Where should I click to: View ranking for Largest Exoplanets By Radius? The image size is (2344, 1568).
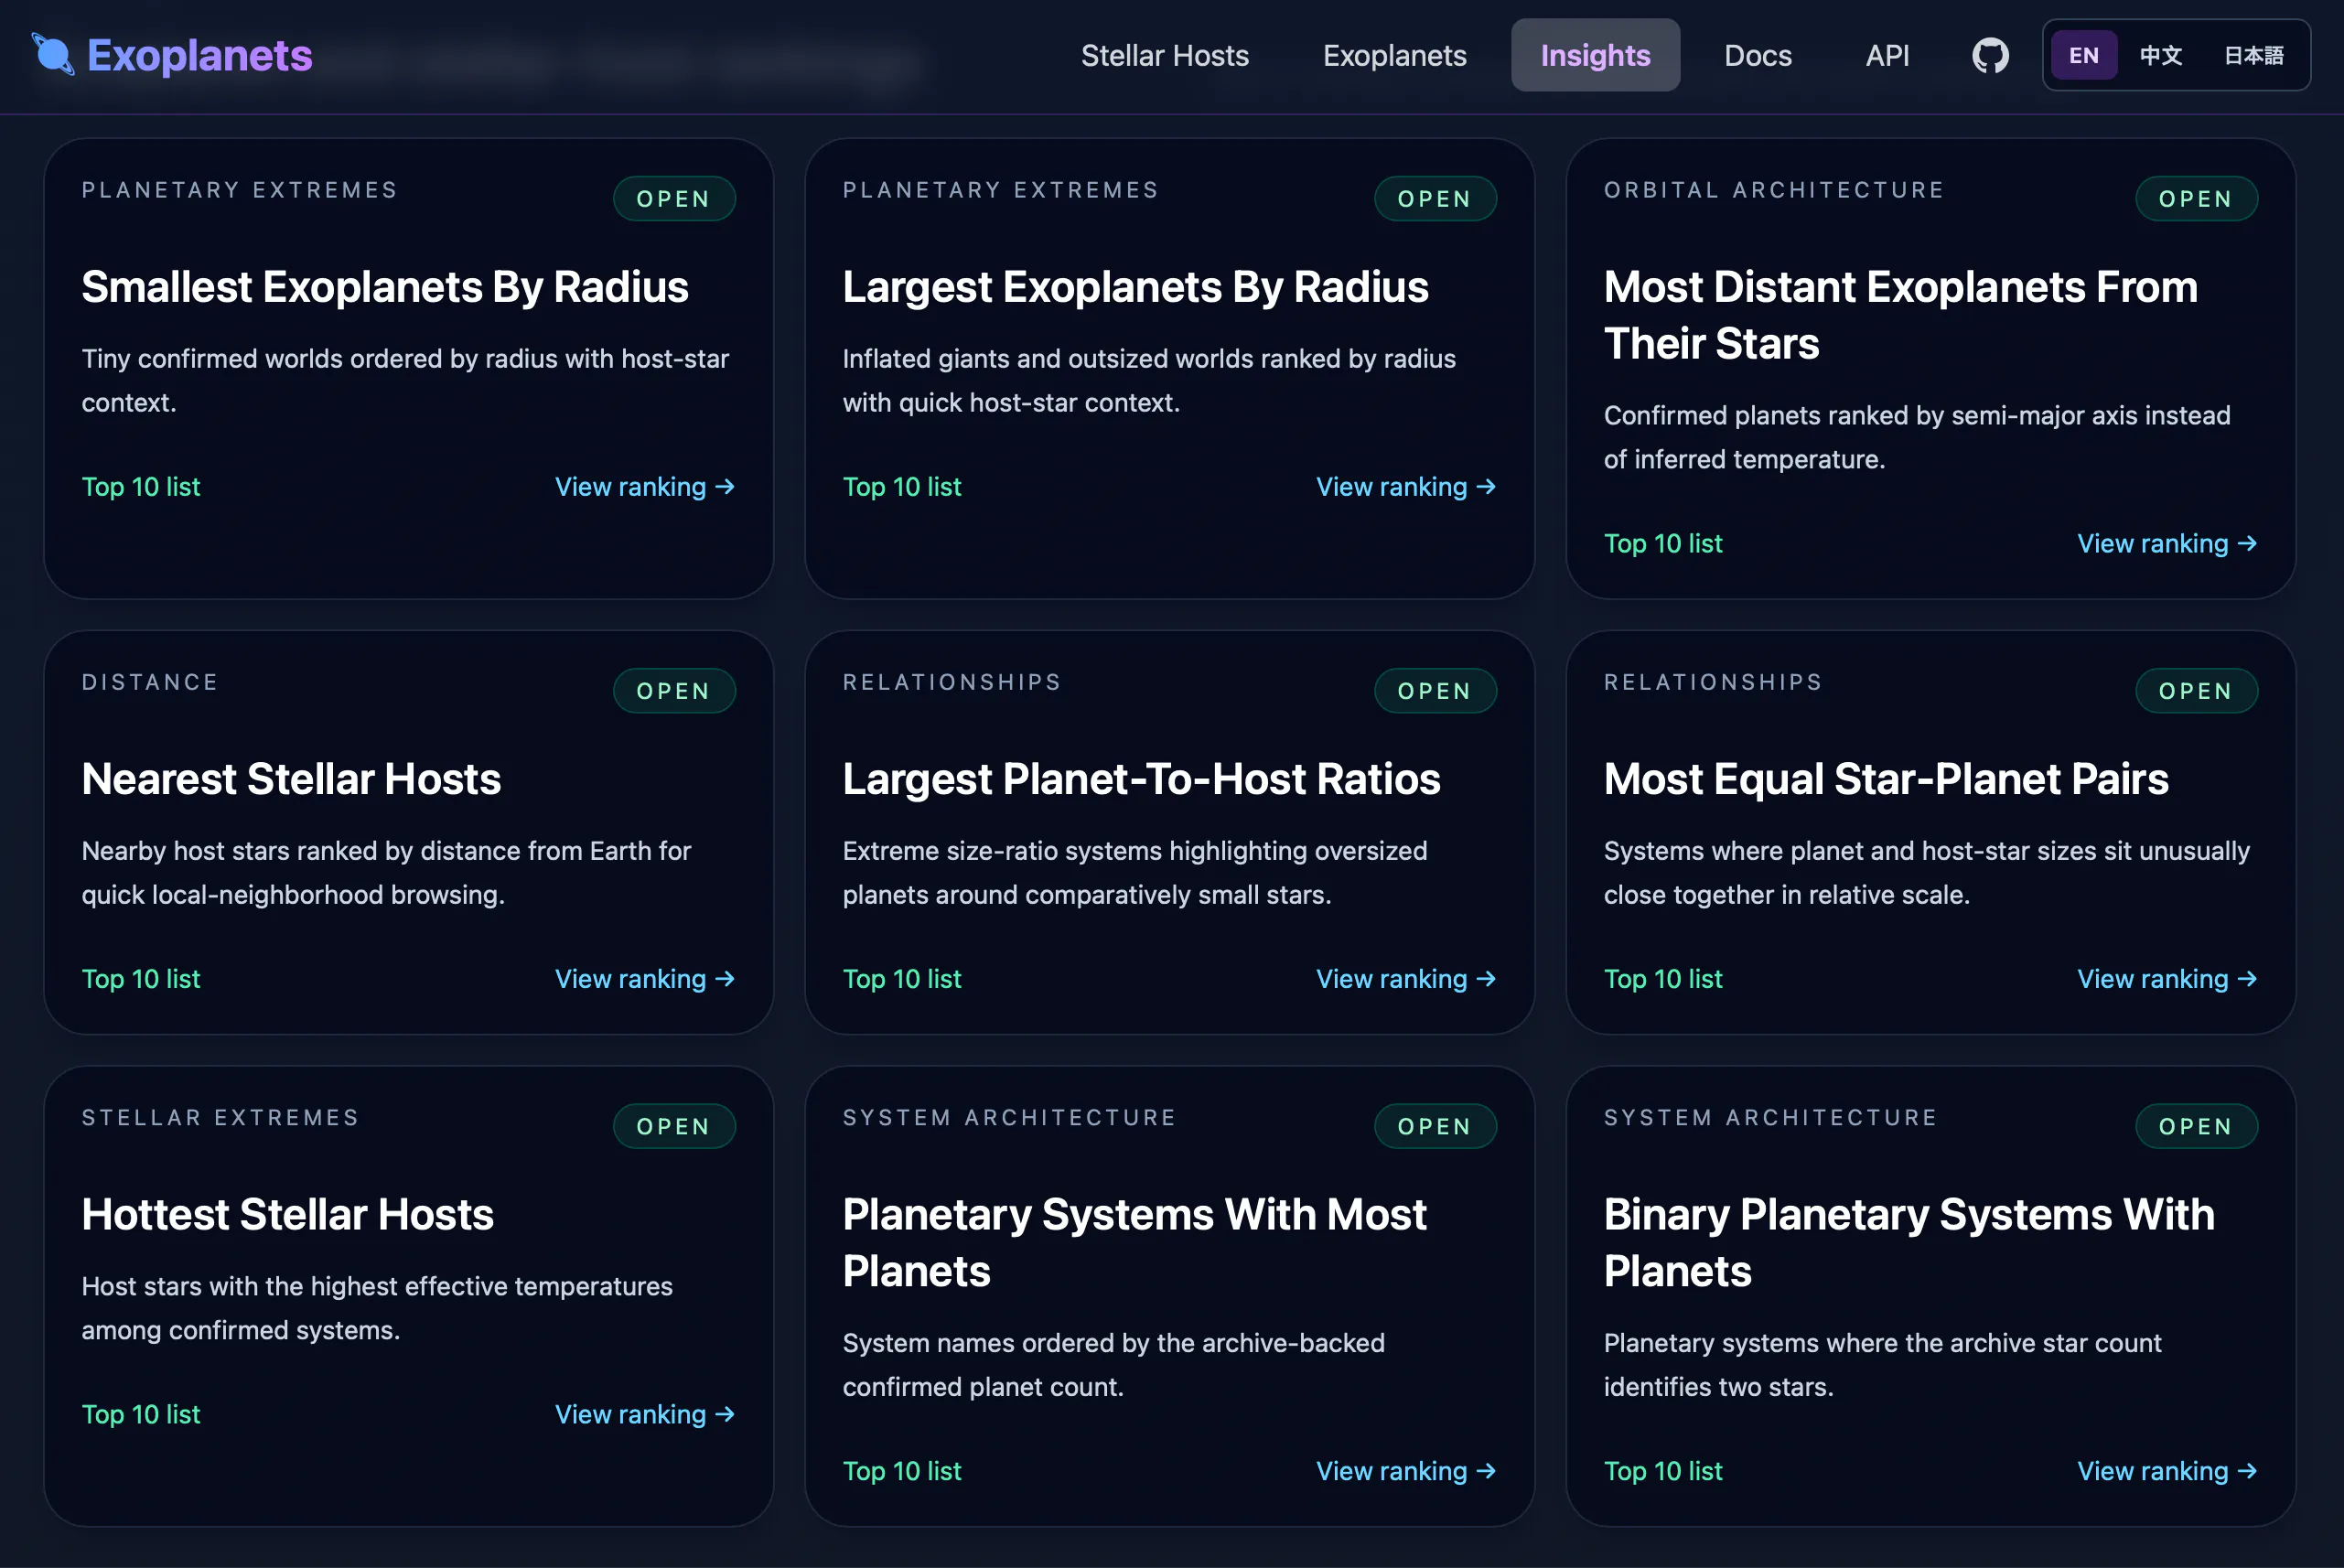point(1406,487)
